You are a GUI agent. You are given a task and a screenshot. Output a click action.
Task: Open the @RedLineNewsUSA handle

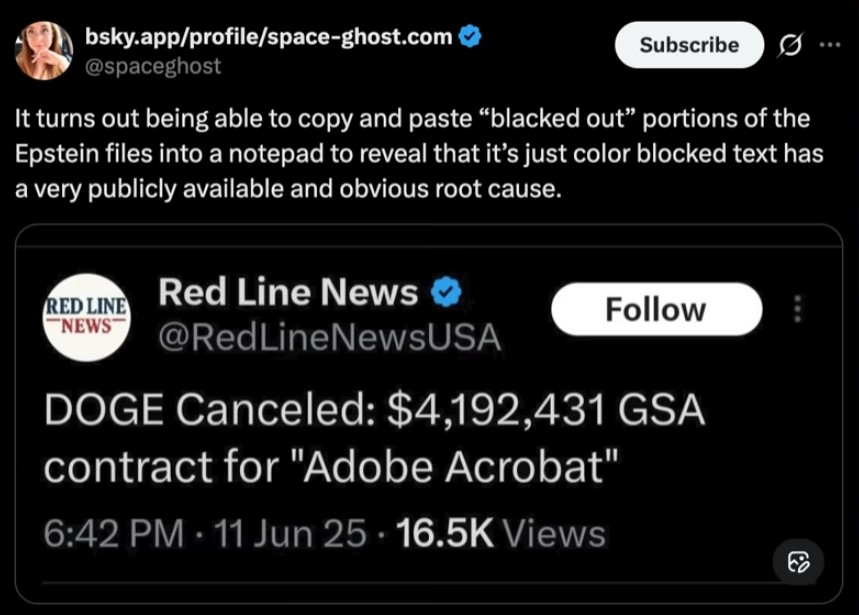tap(329, 337)
